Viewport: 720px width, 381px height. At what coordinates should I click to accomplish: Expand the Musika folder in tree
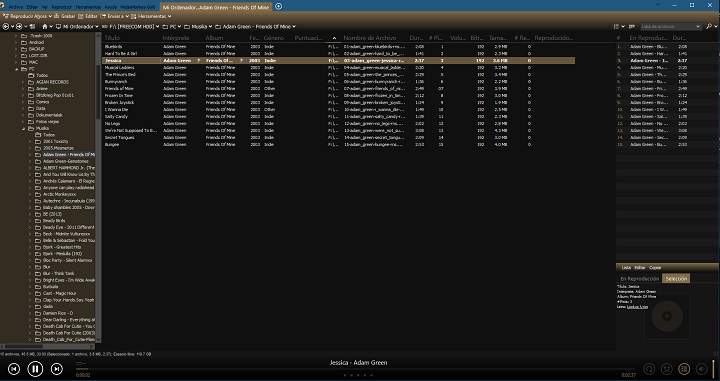(x=24, y=129)
